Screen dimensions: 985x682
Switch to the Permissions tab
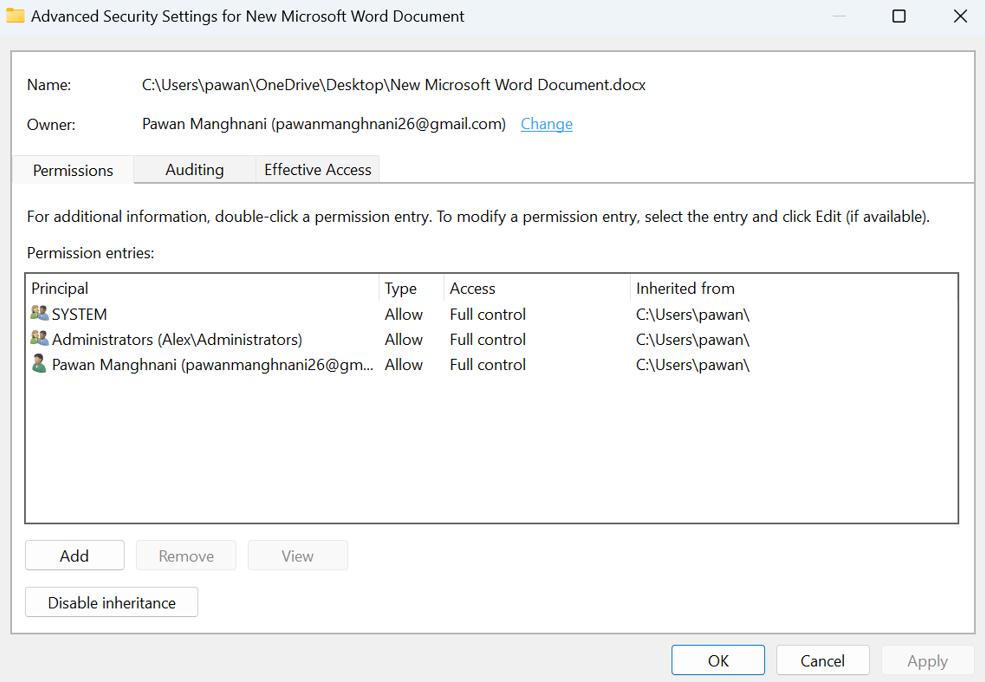73,170
